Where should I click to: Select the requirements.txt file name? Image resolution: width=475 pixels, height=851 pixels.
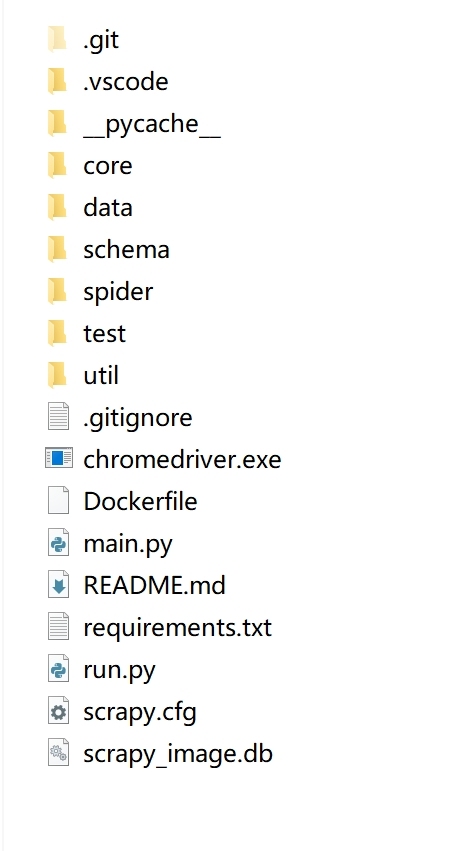178,627
